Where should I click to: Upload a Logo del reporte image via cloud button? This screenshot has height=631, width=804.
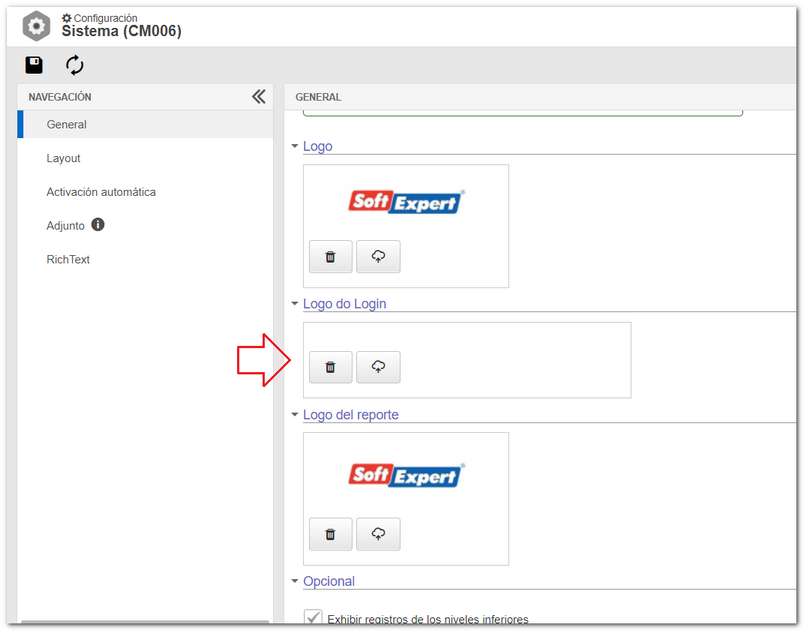click(378, 534)
